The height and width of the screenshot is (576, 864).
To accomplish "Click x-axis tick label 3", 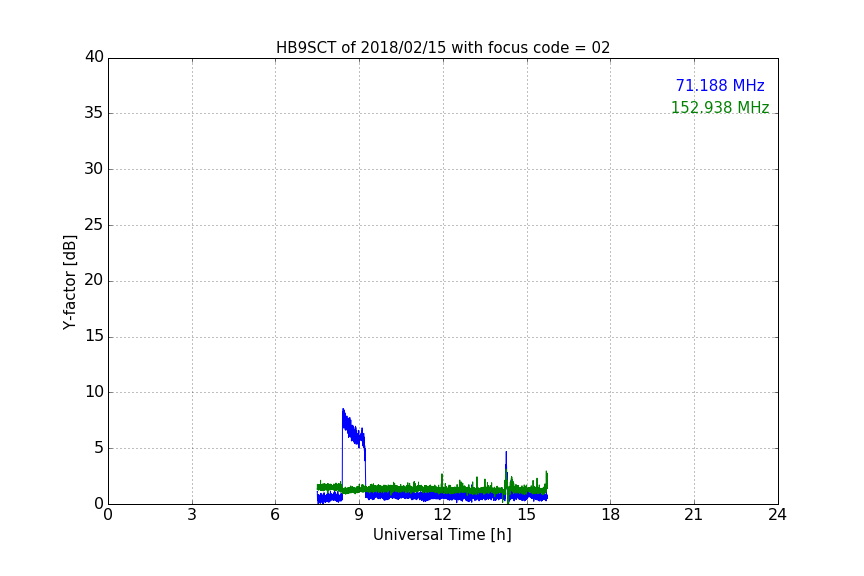I will (192, 515).
